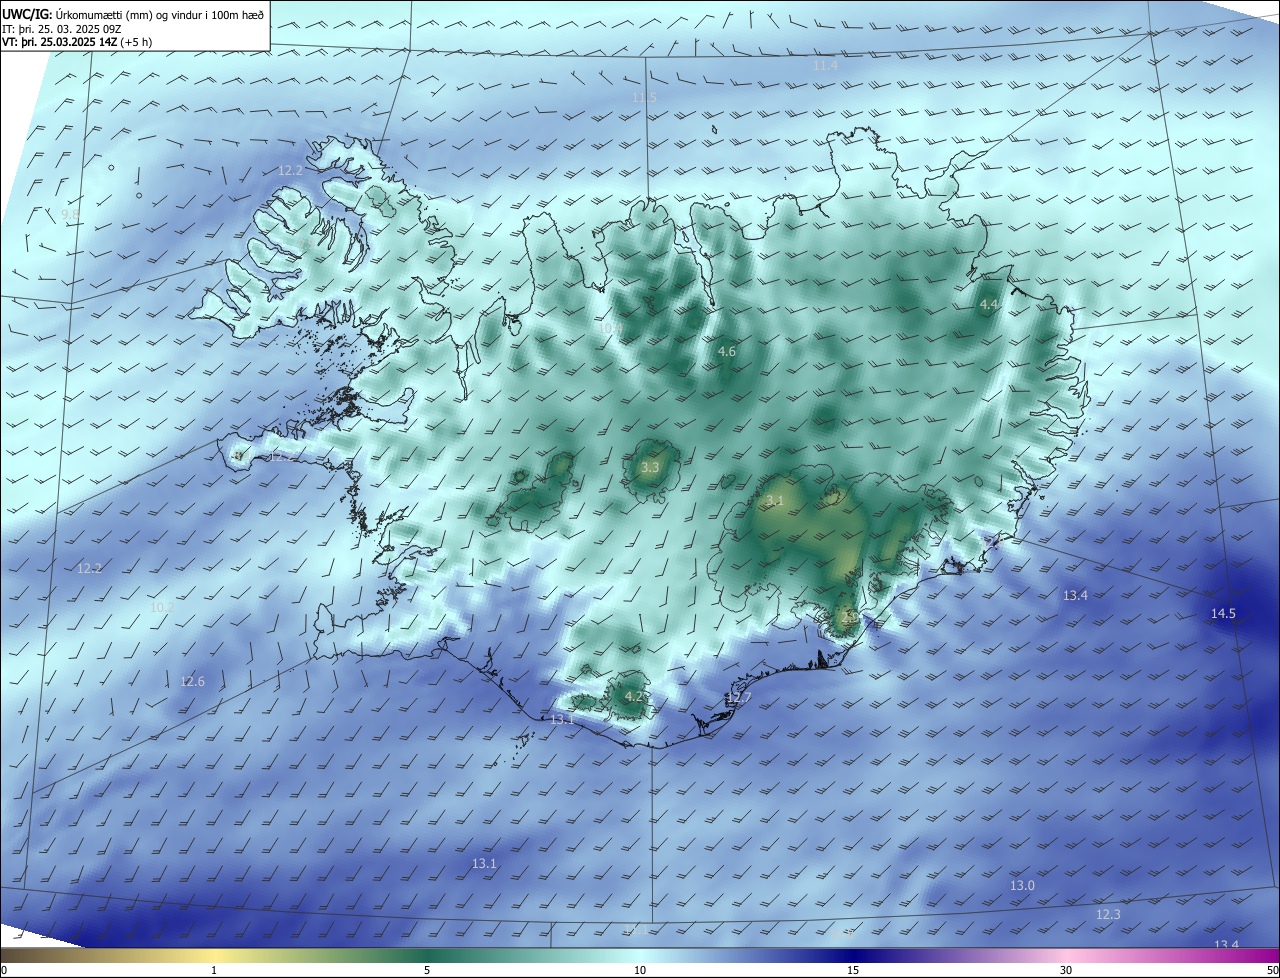Click the 14.5 value on the map
The width and height of the screenshot is (1280, 978).
coord(1223,613)
